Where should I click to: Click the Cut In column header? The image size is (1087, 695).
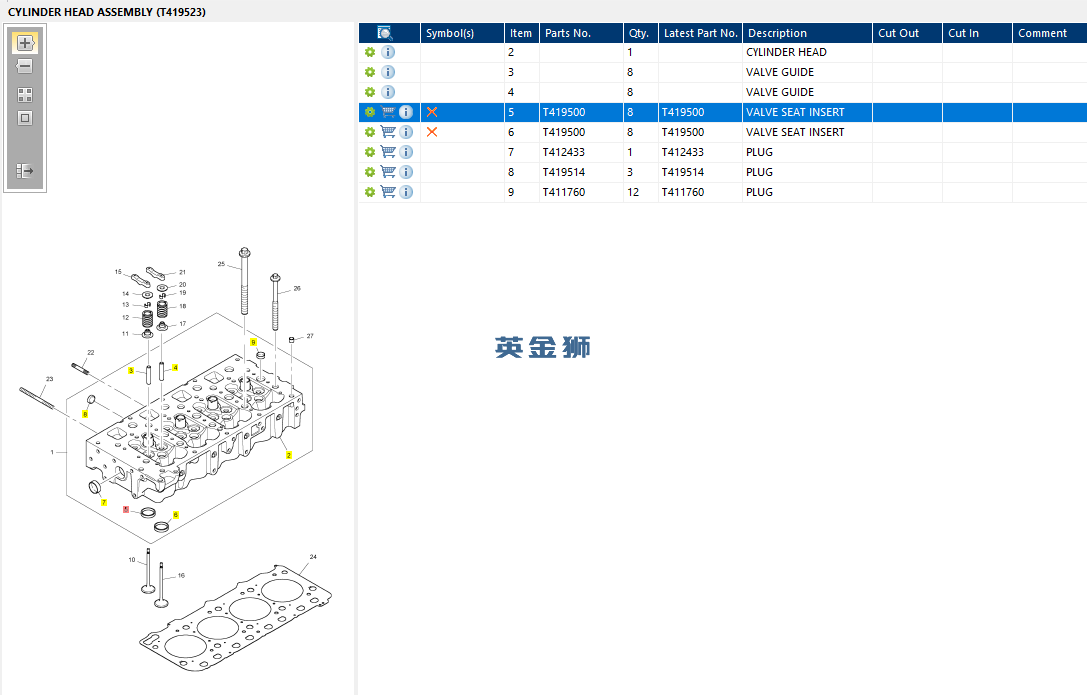977,33
